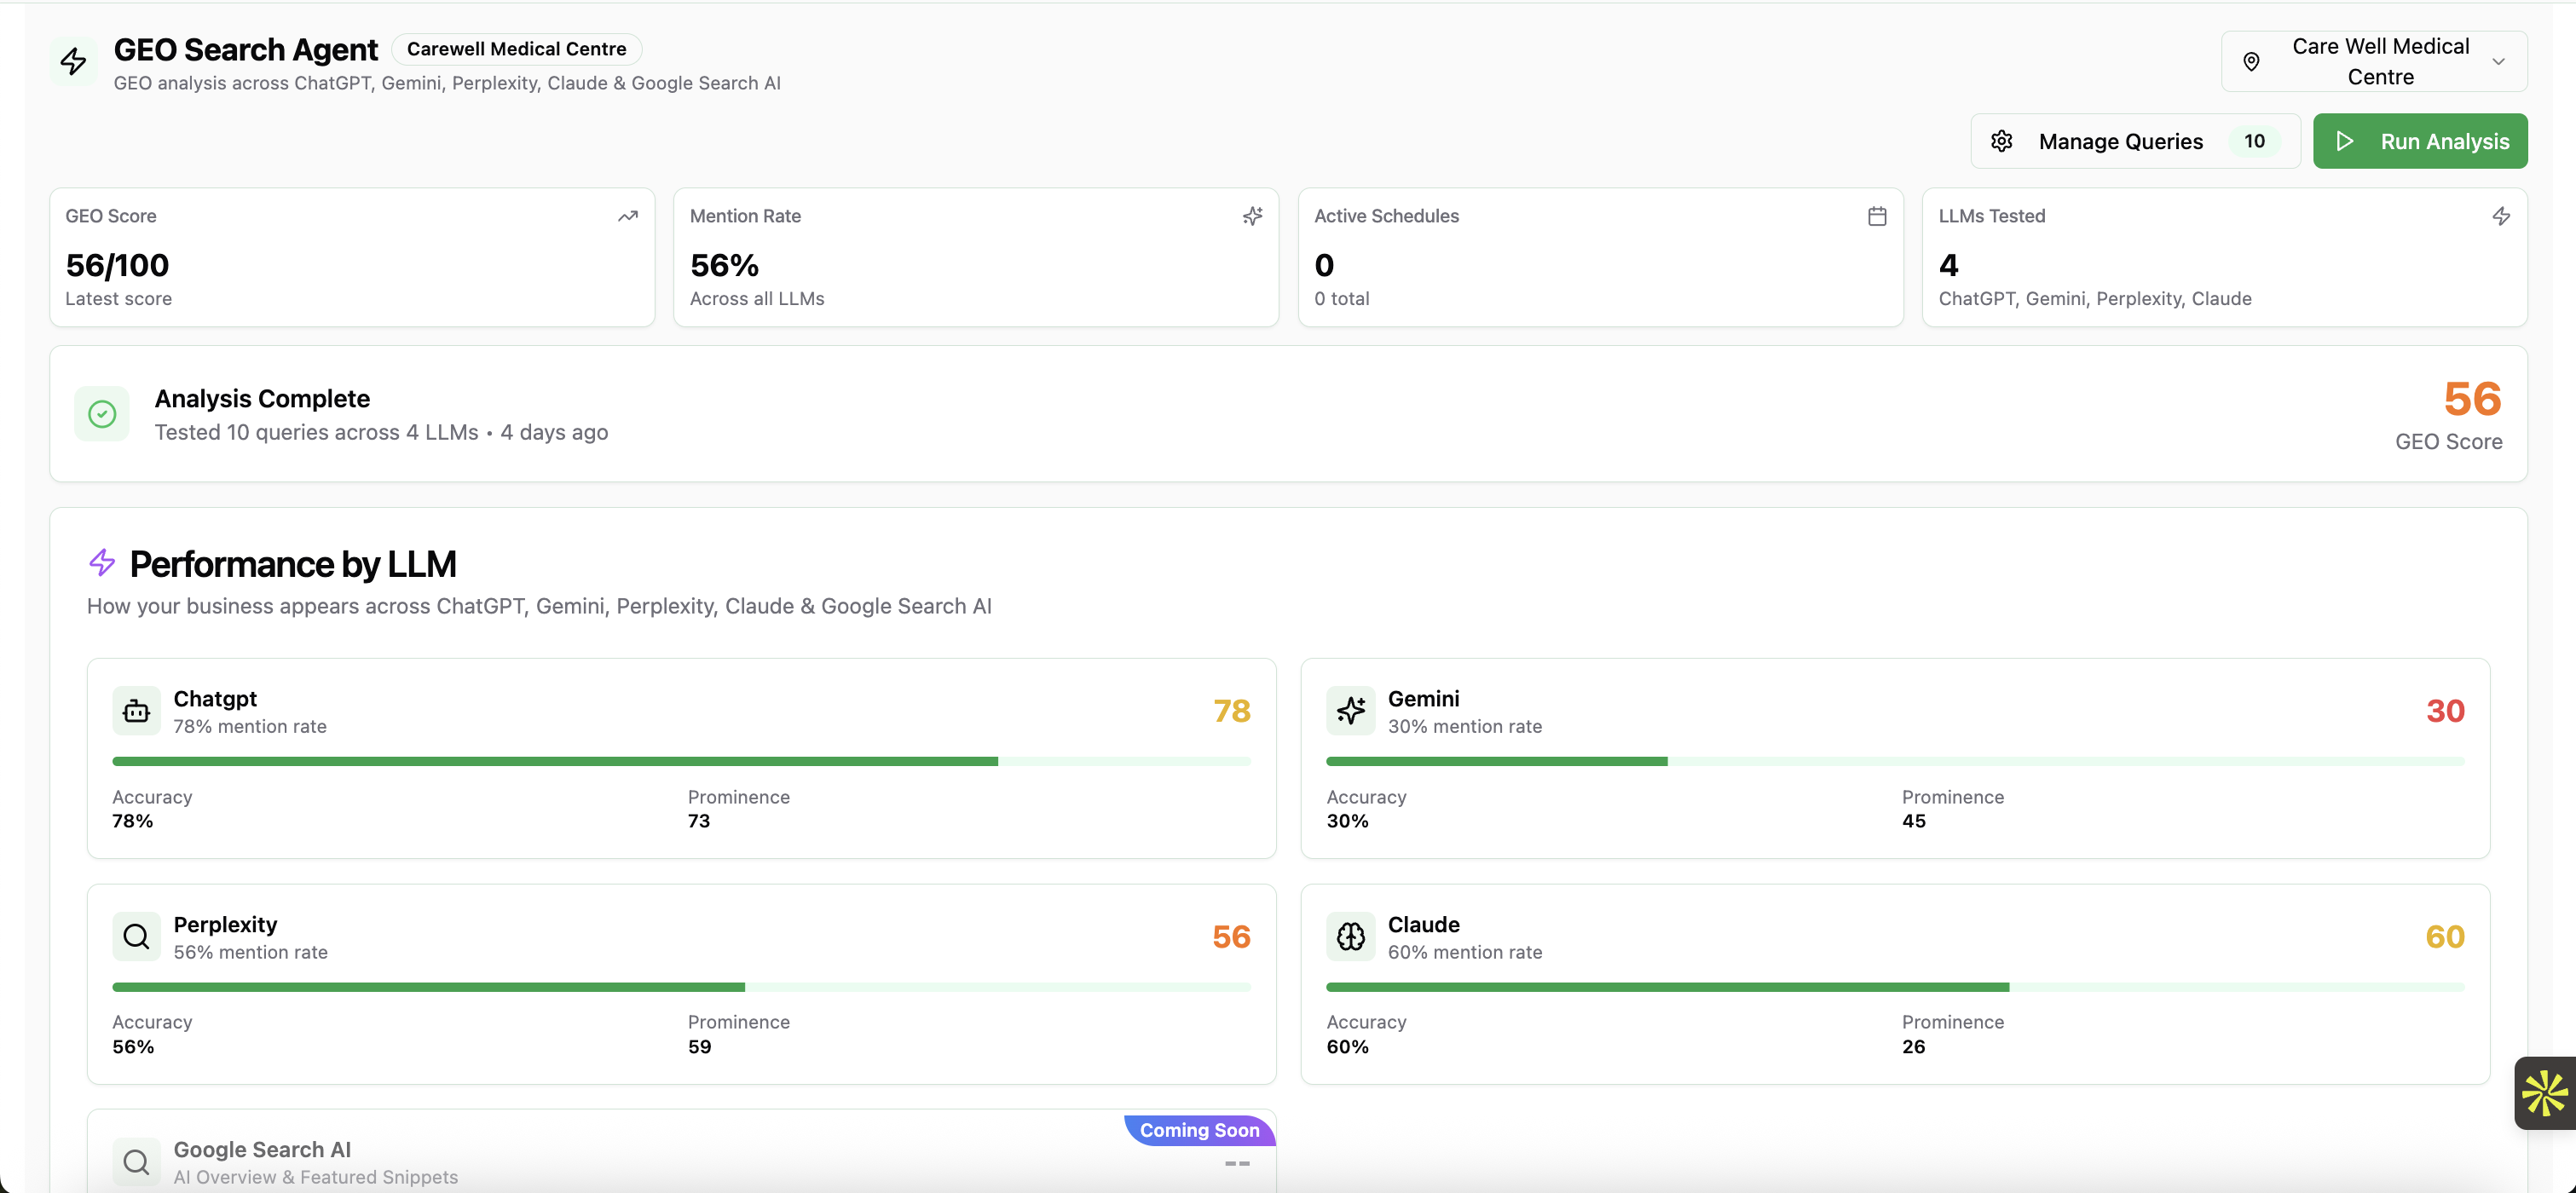This screenshot has width=2576, height=1193.
Task: Click the trend icon on GEO Score card
Action: [629, 216]
